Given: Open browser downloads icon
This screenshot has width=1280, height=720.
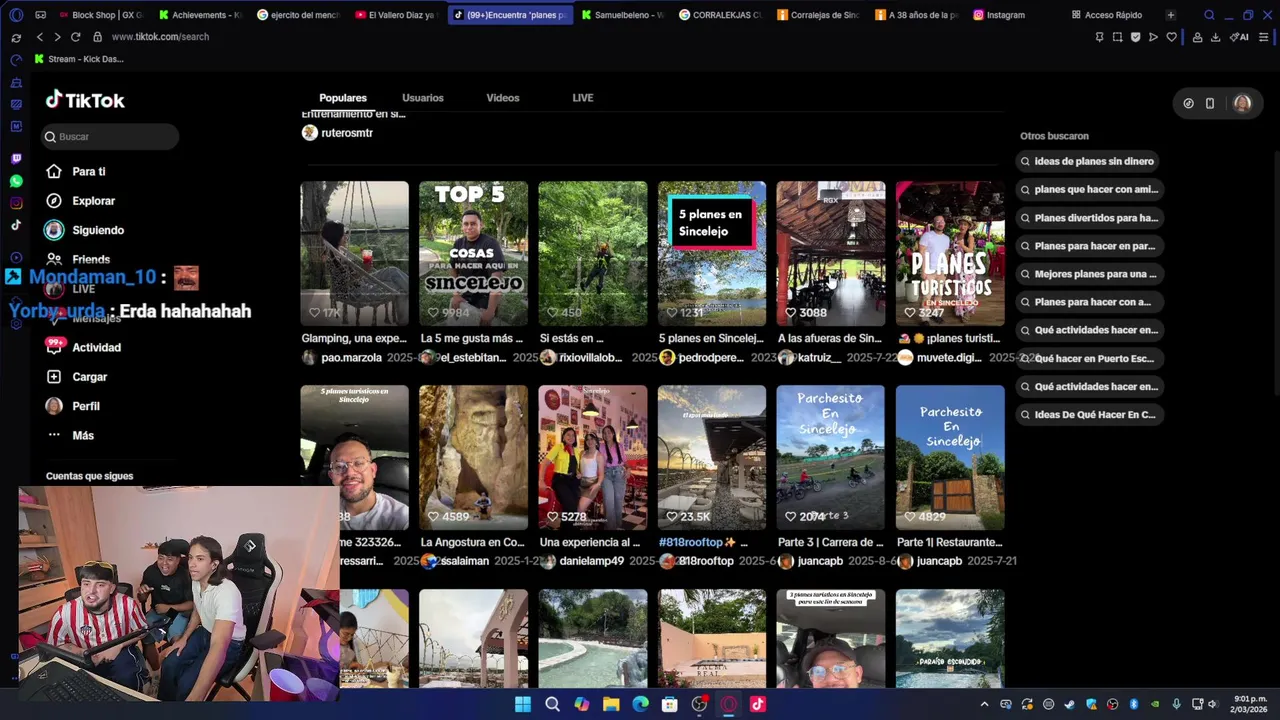Looking at the screenshot, I should pyautogui.click(x=1215, y=37).
